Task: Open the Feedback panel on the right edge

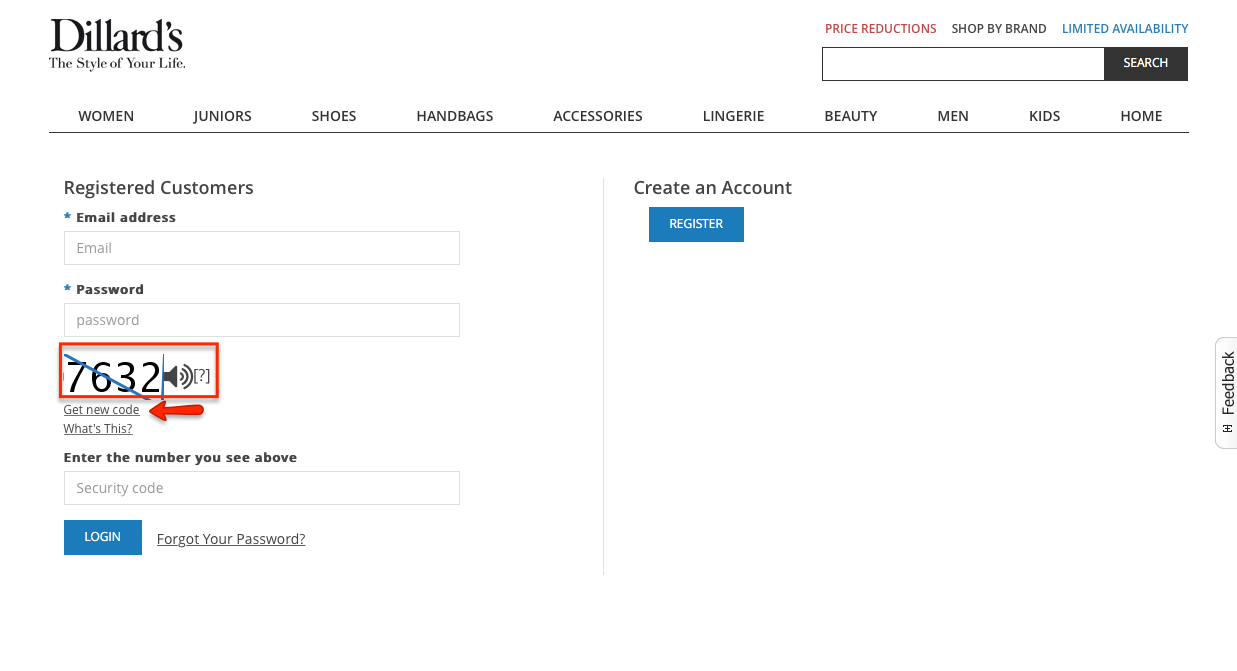Action: (x=1225, y=392)
